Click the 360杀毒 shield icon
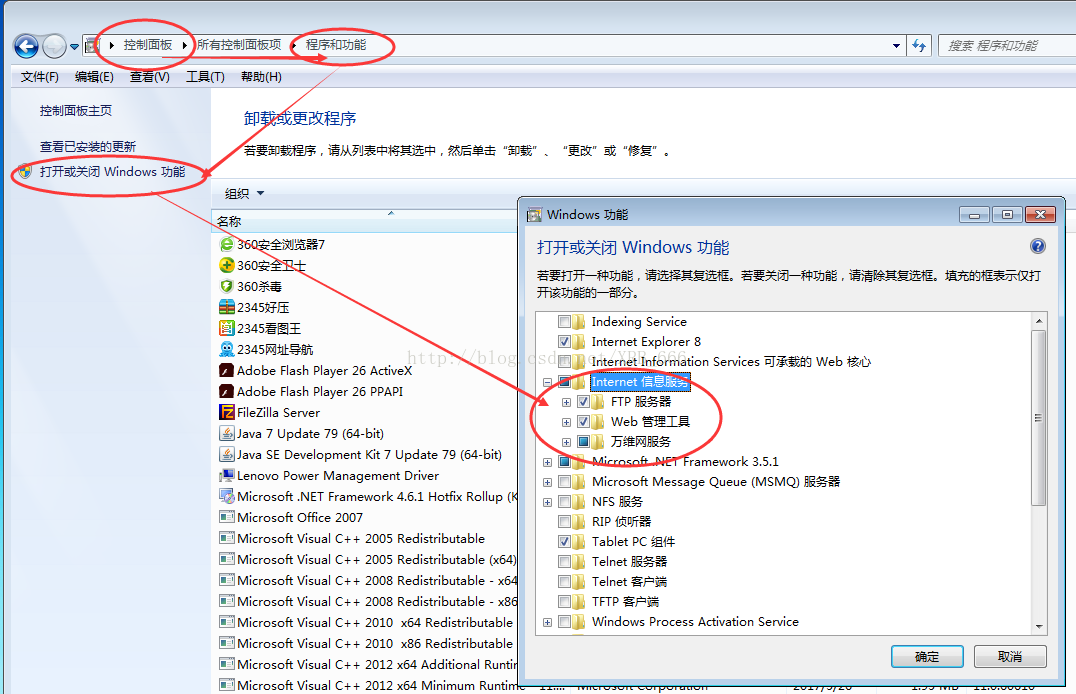Viewport: 1076px width, 694px height. point(227,287)
